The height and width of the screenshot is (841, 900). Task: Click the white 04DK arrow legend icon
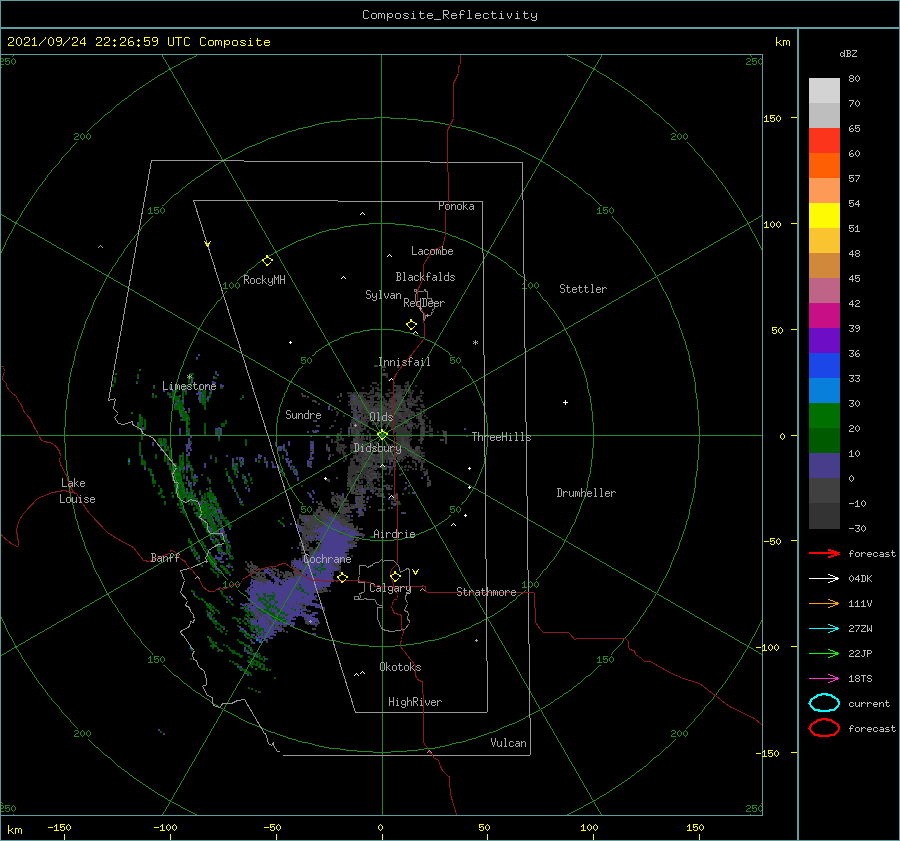point(824,578)
